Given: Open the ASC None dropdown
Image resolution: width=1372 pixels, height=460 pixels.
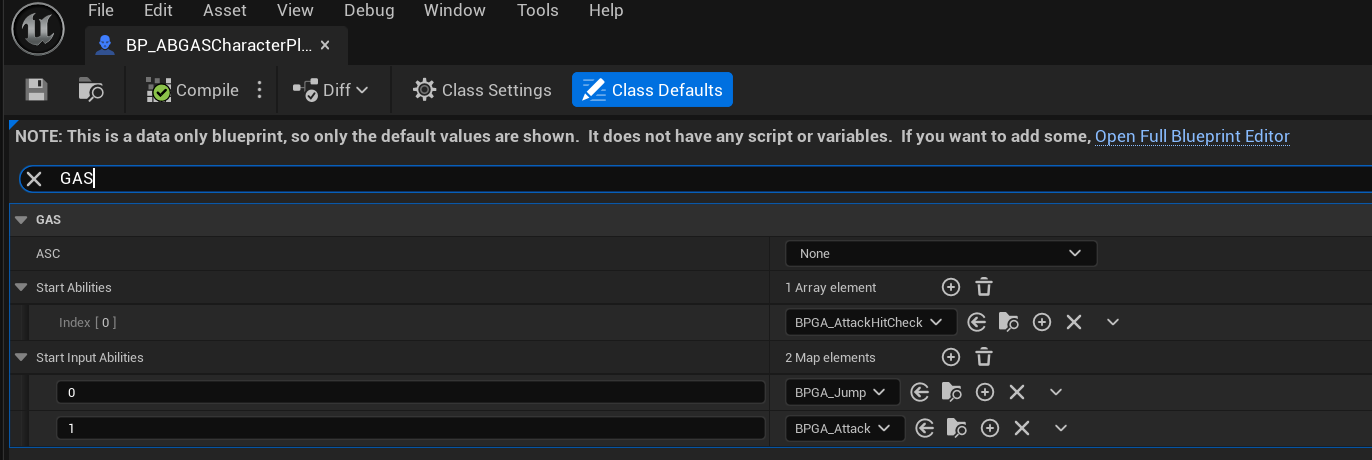Looking at the screenshot, I should coord(941,253).
